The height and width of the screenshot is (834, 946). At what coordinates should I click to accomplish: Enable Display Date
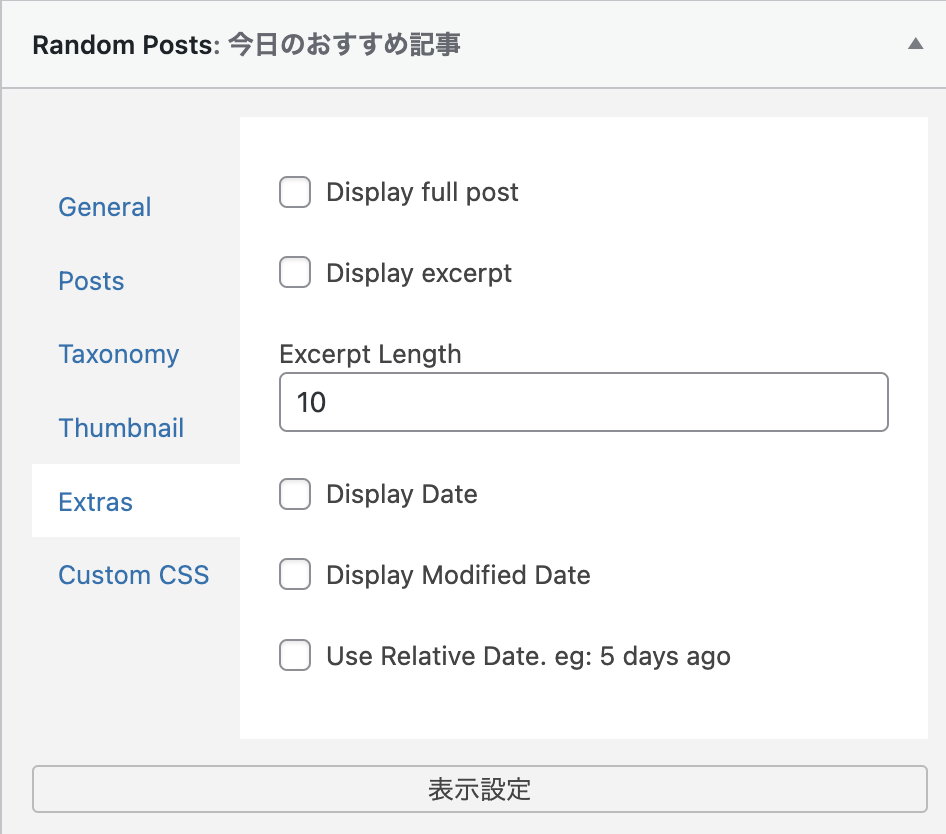click(295, 494)
